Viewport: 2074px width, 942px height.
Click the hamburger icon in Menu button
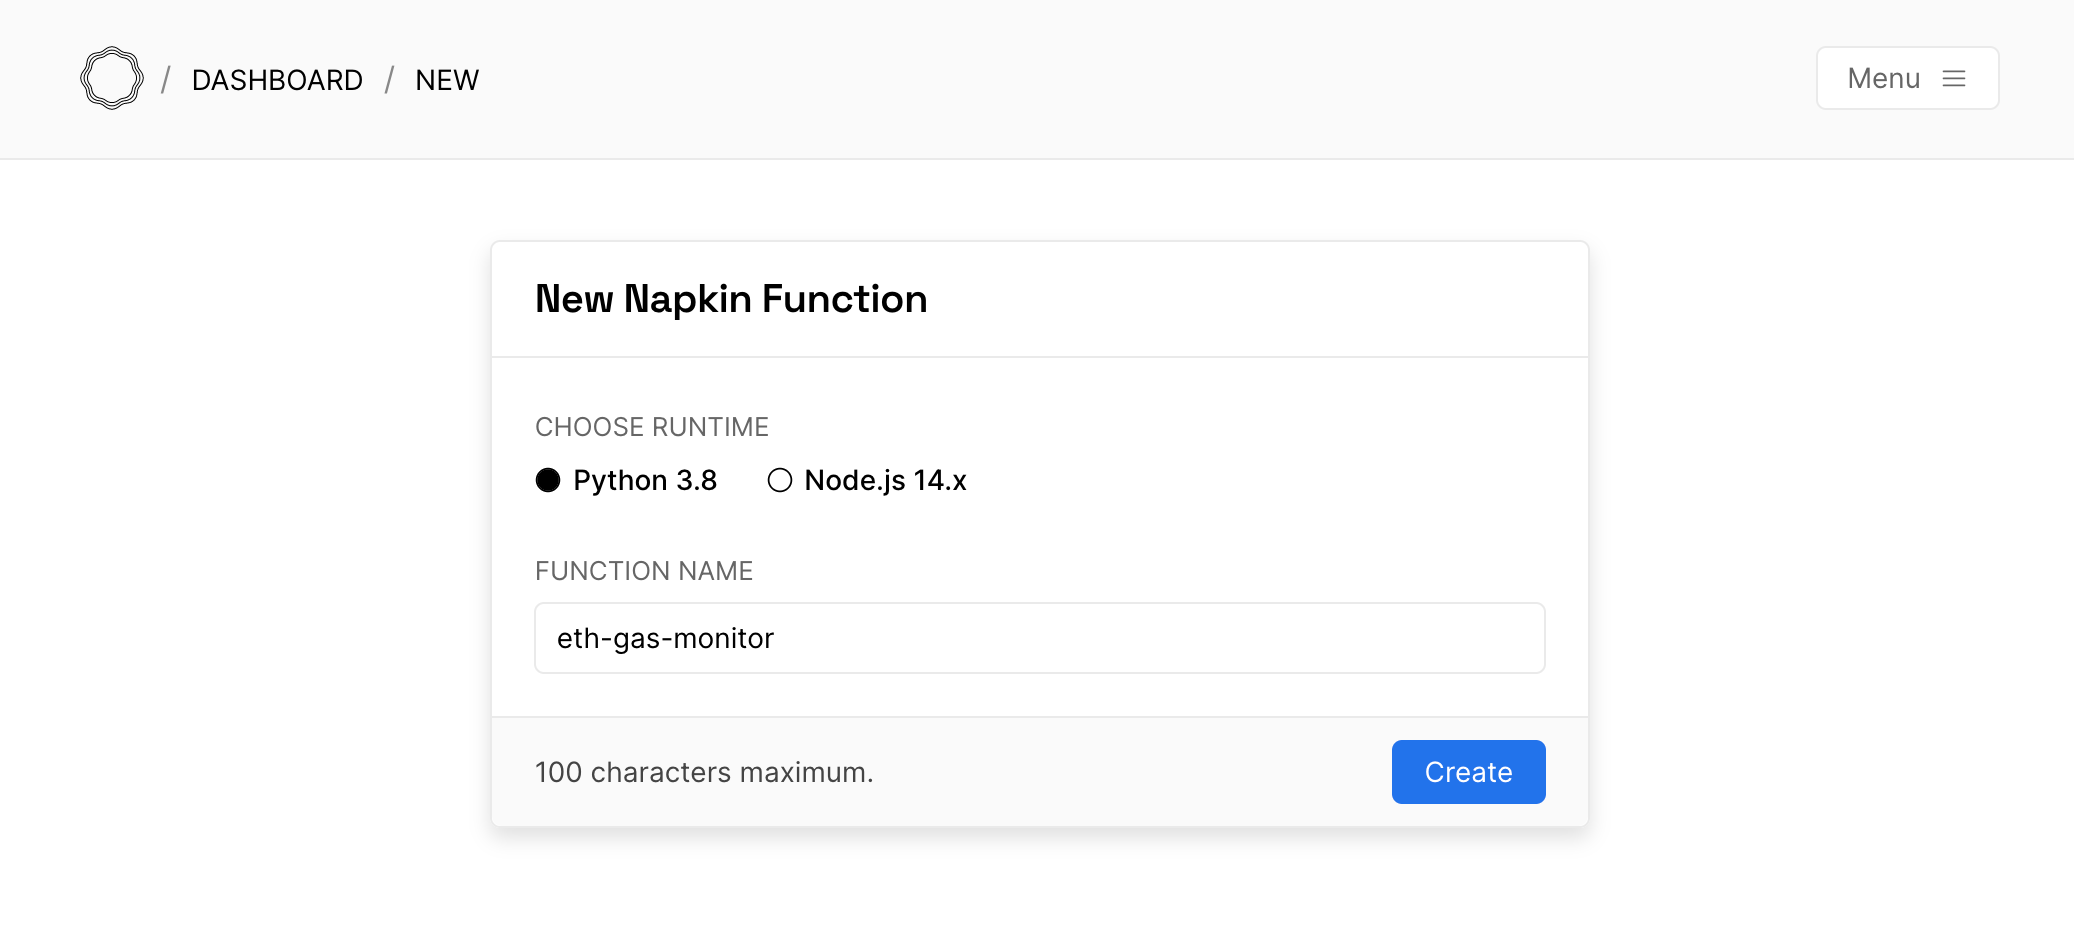click(1953, 79)
